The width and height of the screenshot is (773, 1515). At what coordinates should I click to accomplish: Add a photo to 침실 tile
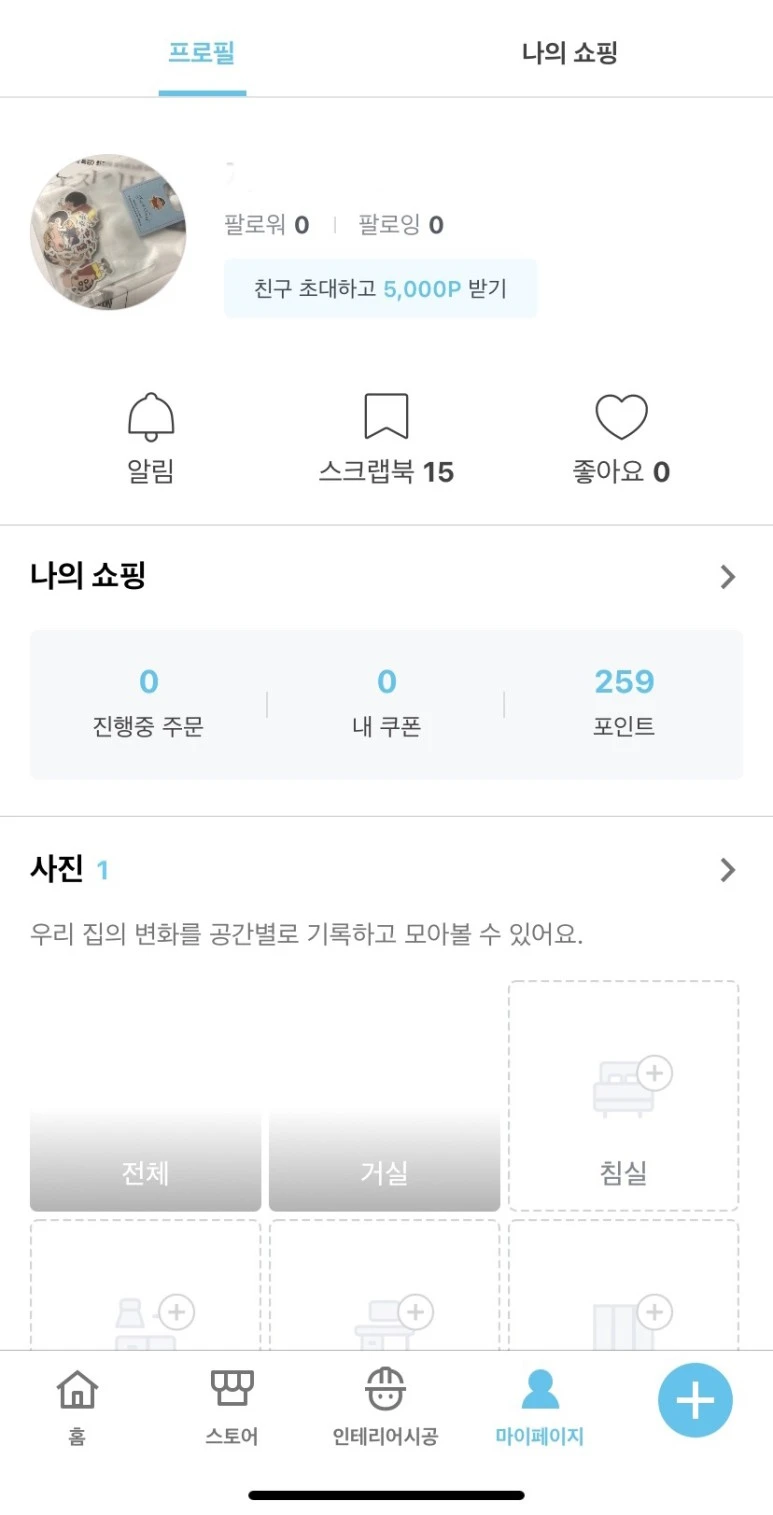[623, 1095]
